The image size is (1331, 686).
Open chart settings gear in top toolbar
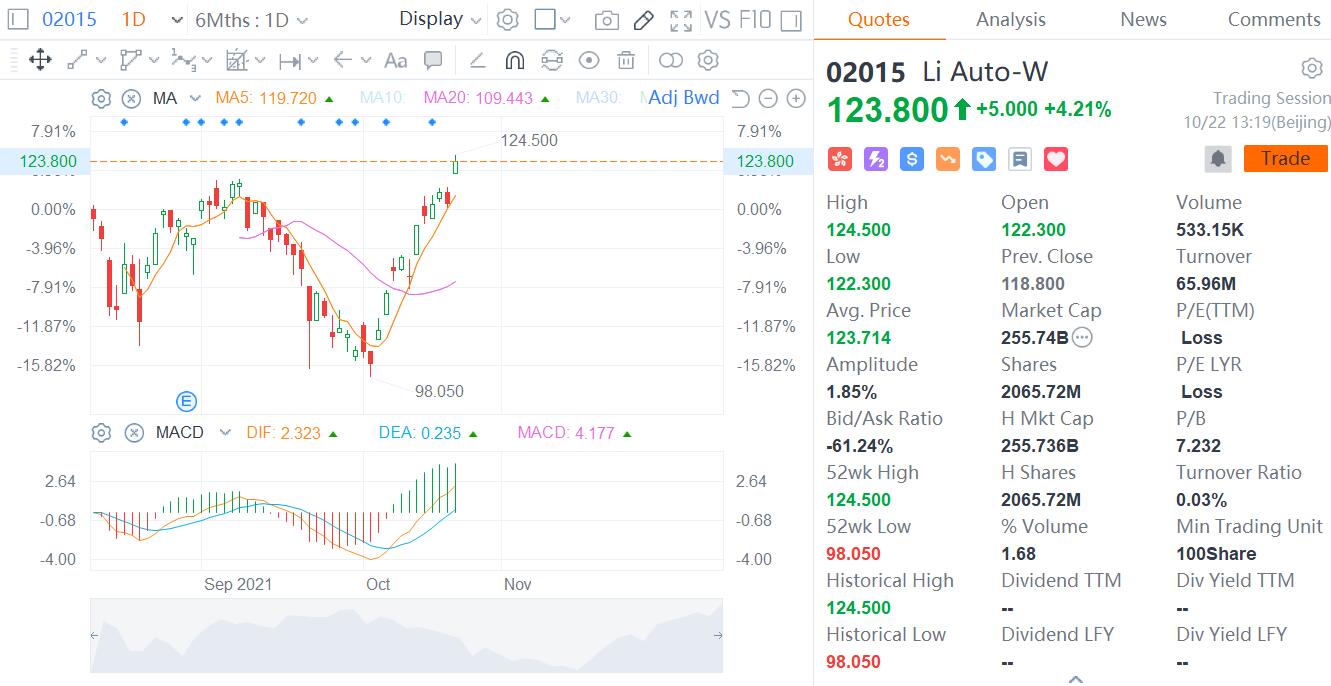pos(508,20)
